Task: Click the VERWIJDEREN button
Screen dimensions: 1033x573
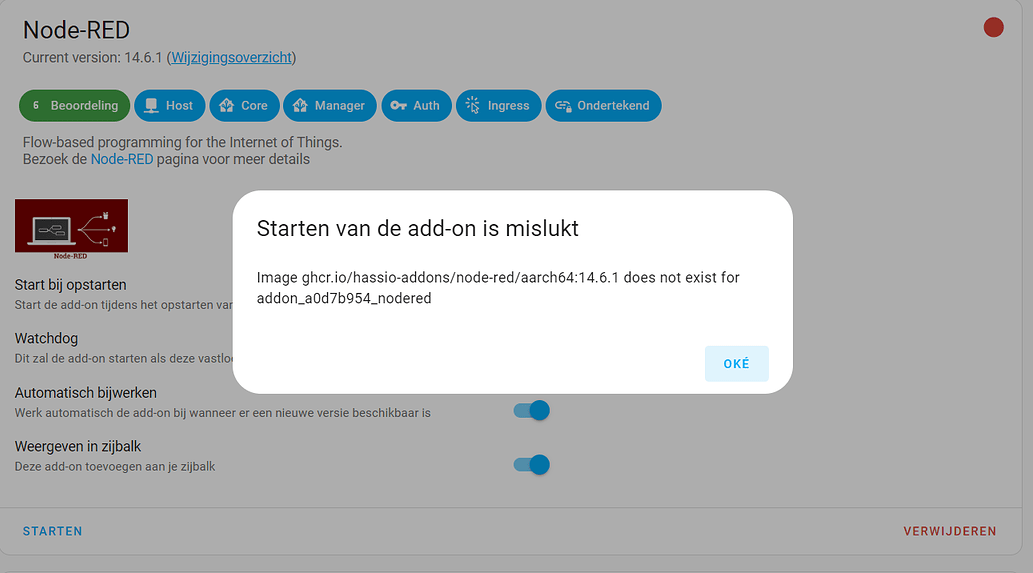Action: pos(949,531)
